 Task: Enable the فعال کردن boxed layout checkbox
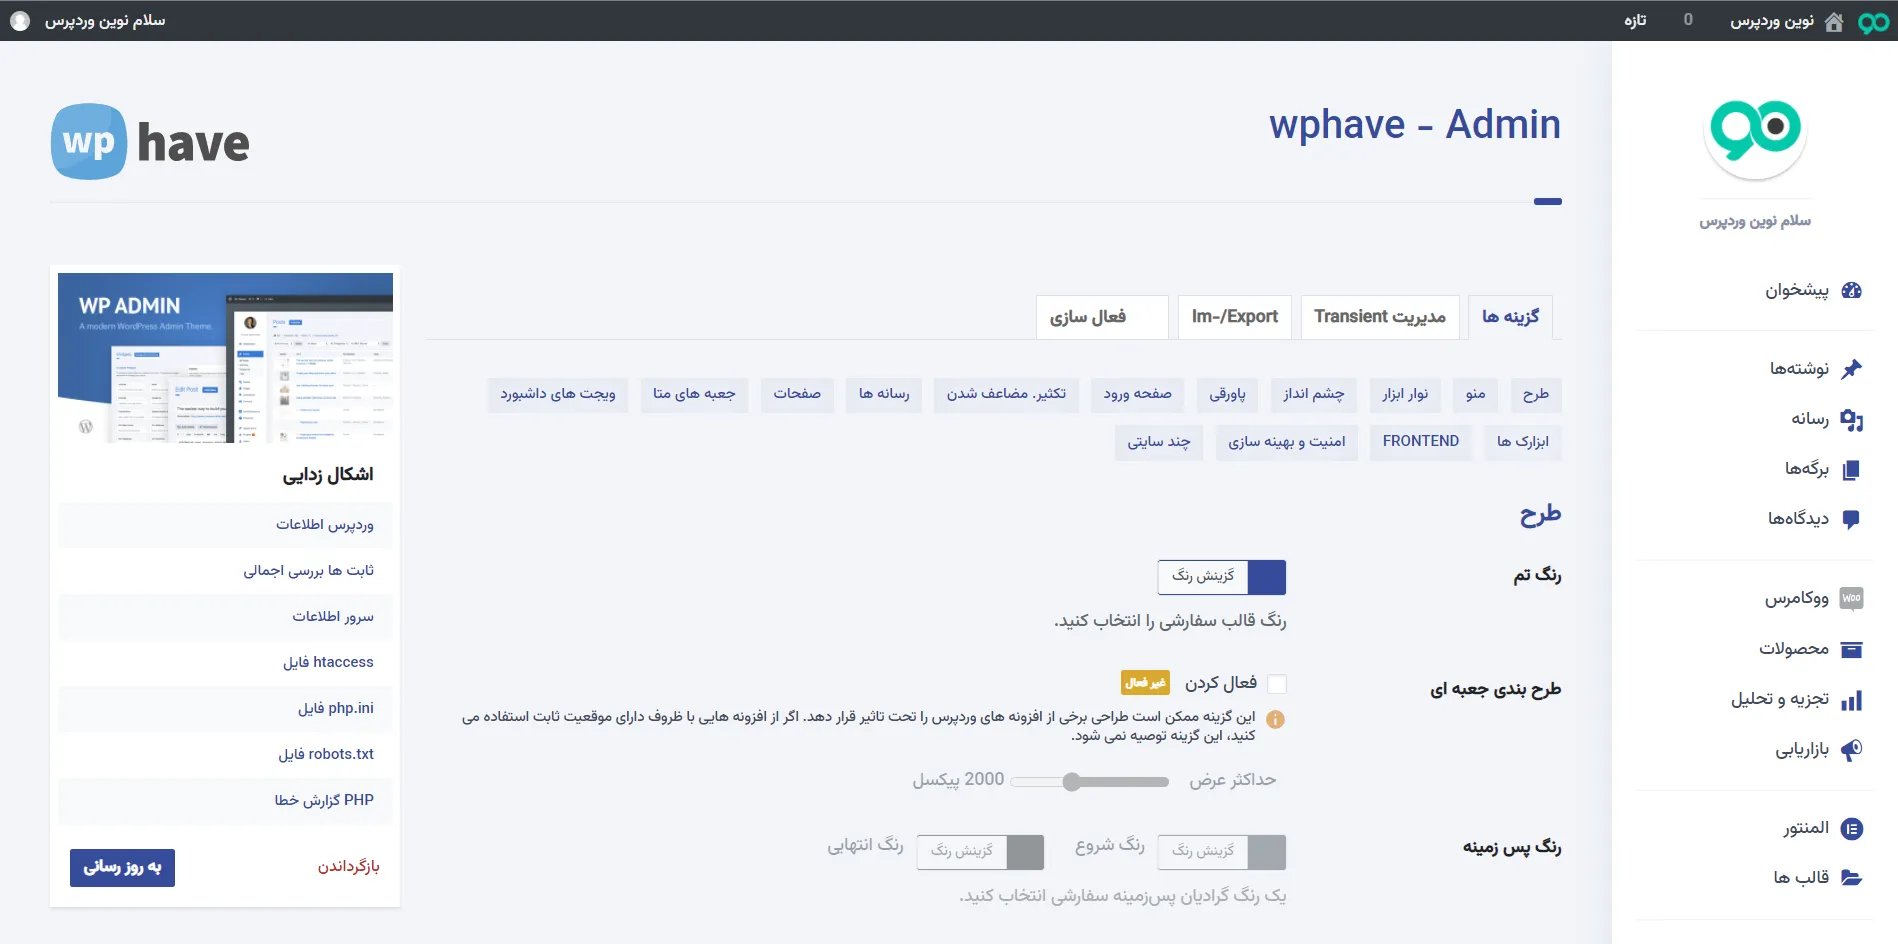1277,684
